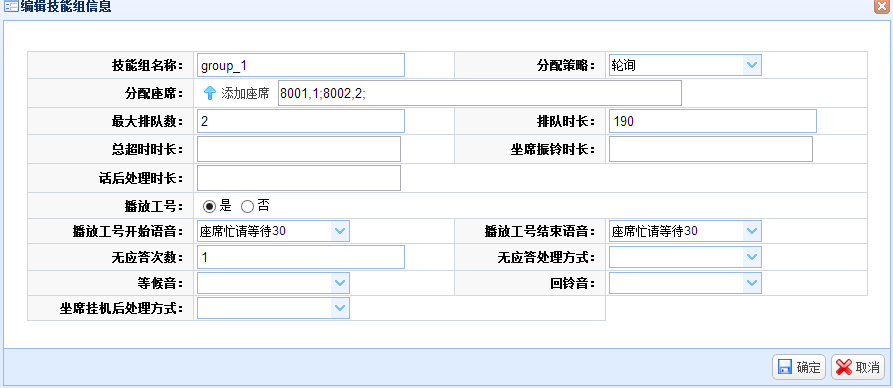Click the 最大排队数 input field
The height and width of the screenshot is (388, 893).
pos(301,121)
